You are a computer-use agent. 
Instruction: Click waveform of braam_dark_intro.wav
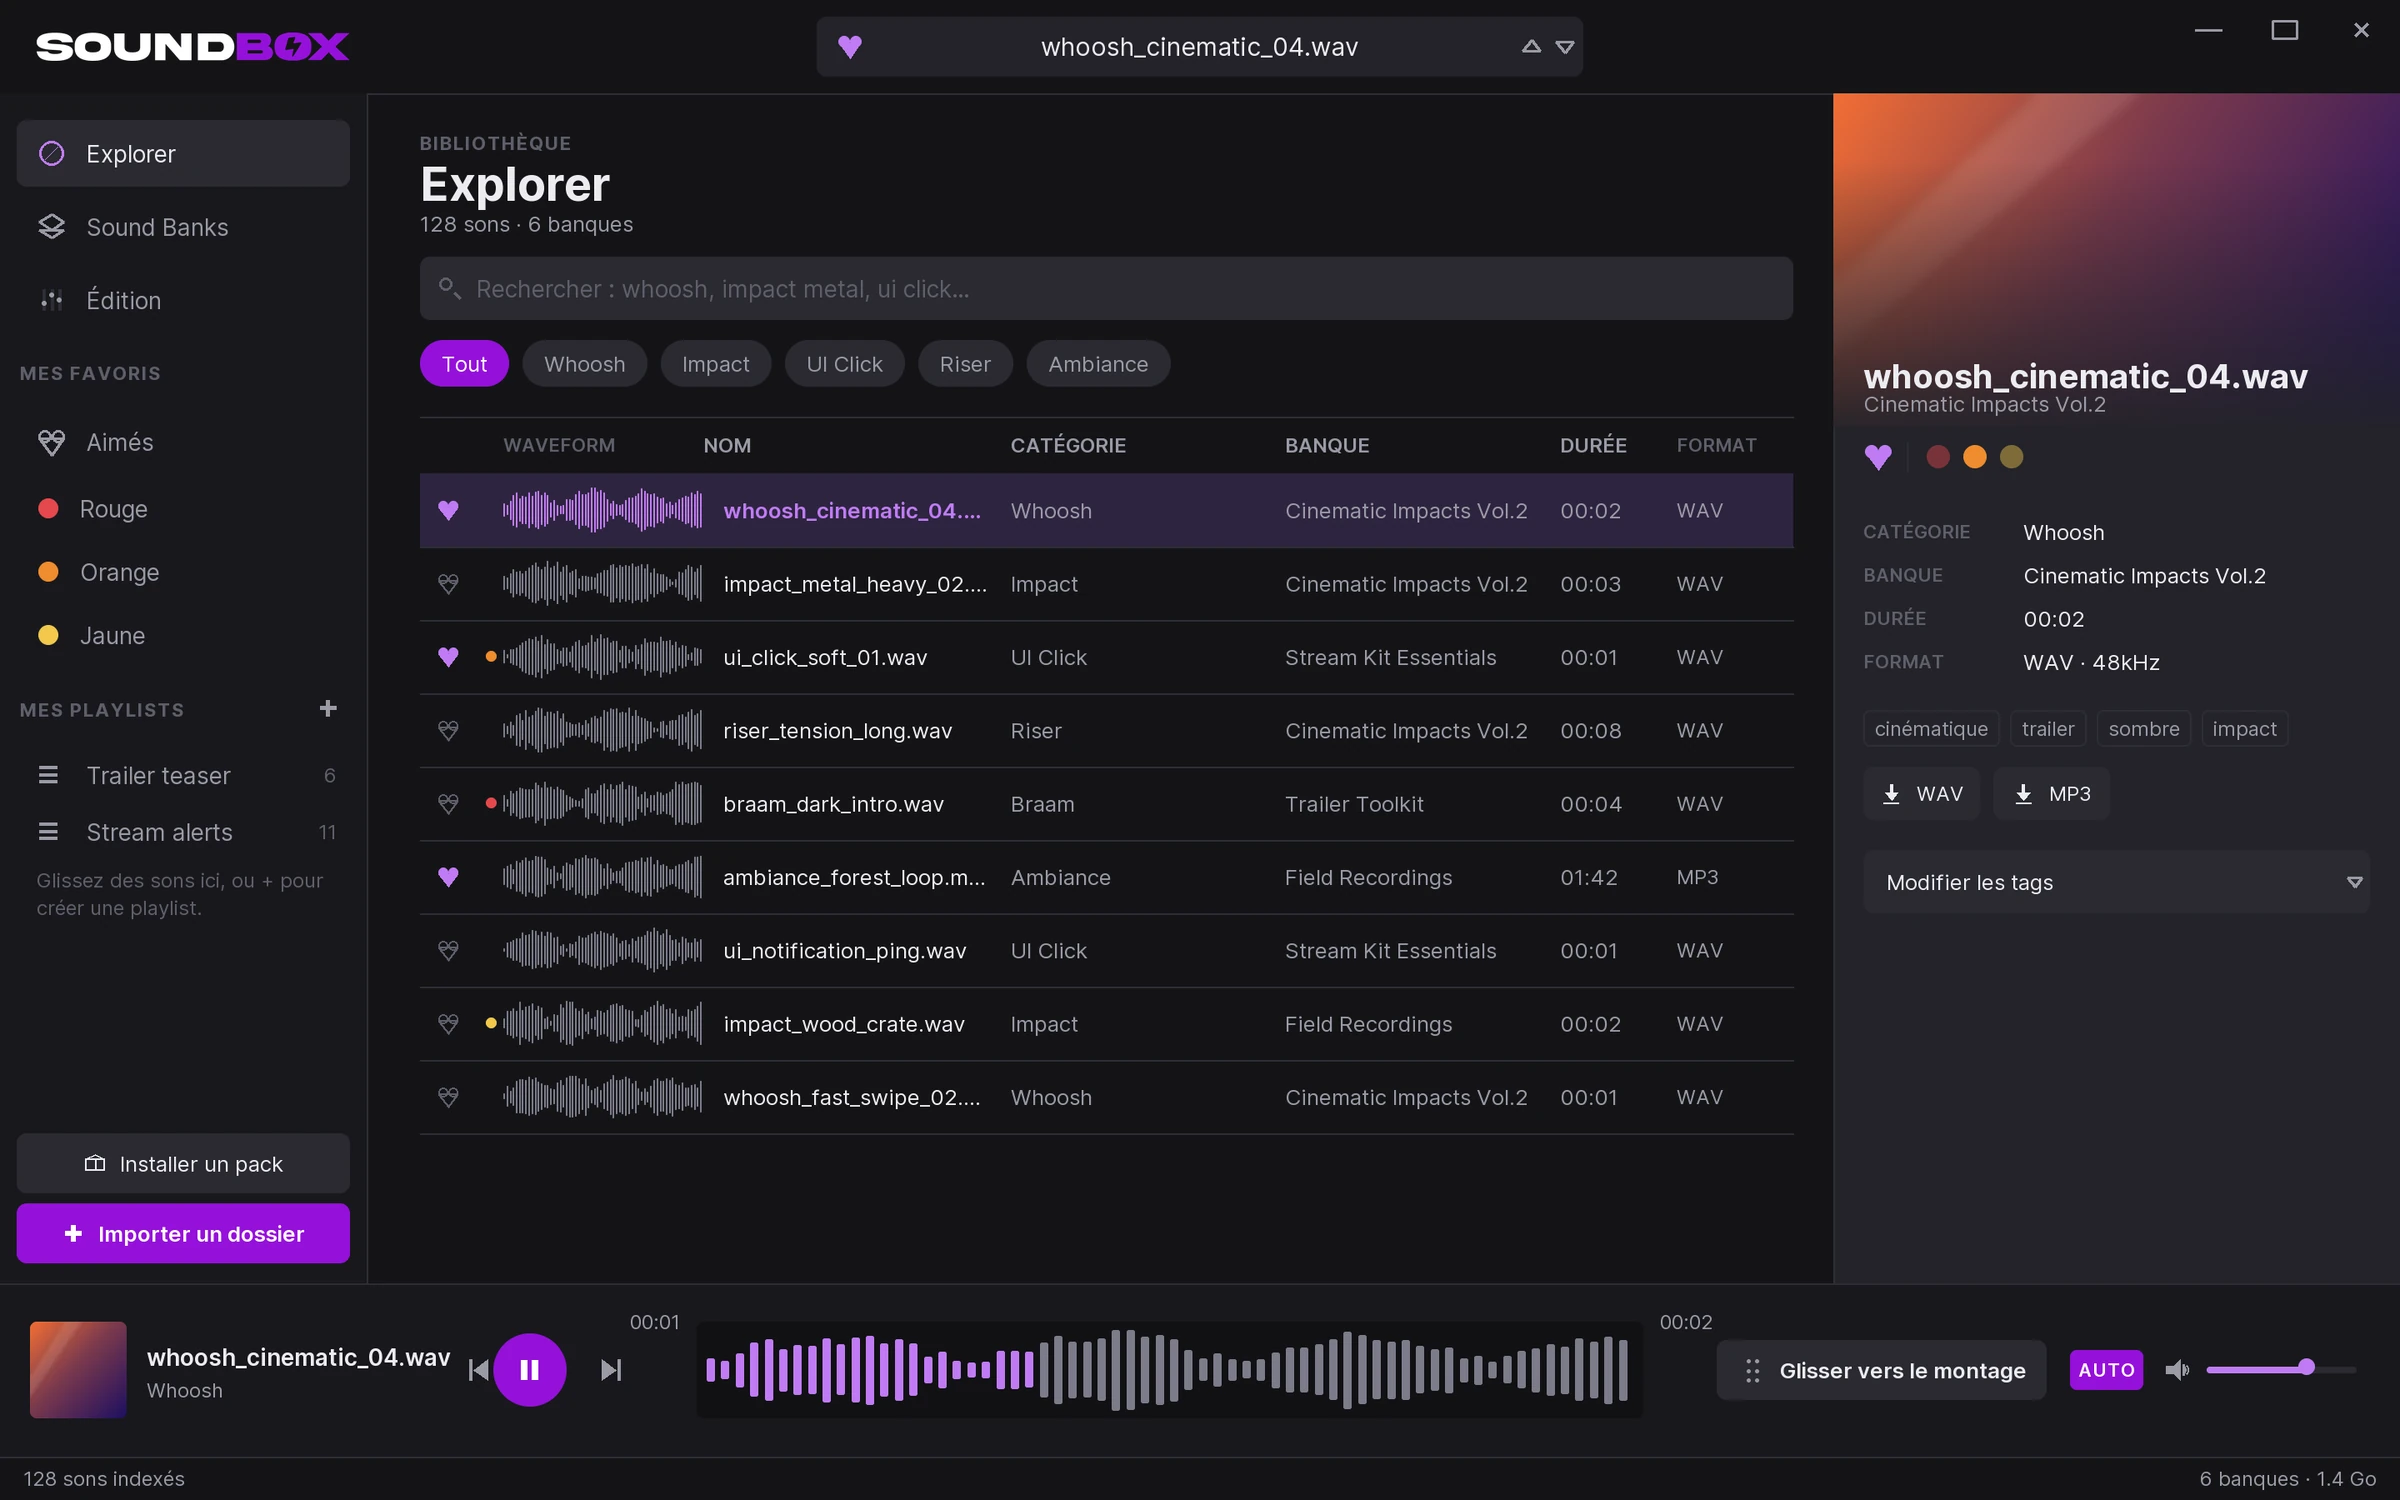coord(602,804)
